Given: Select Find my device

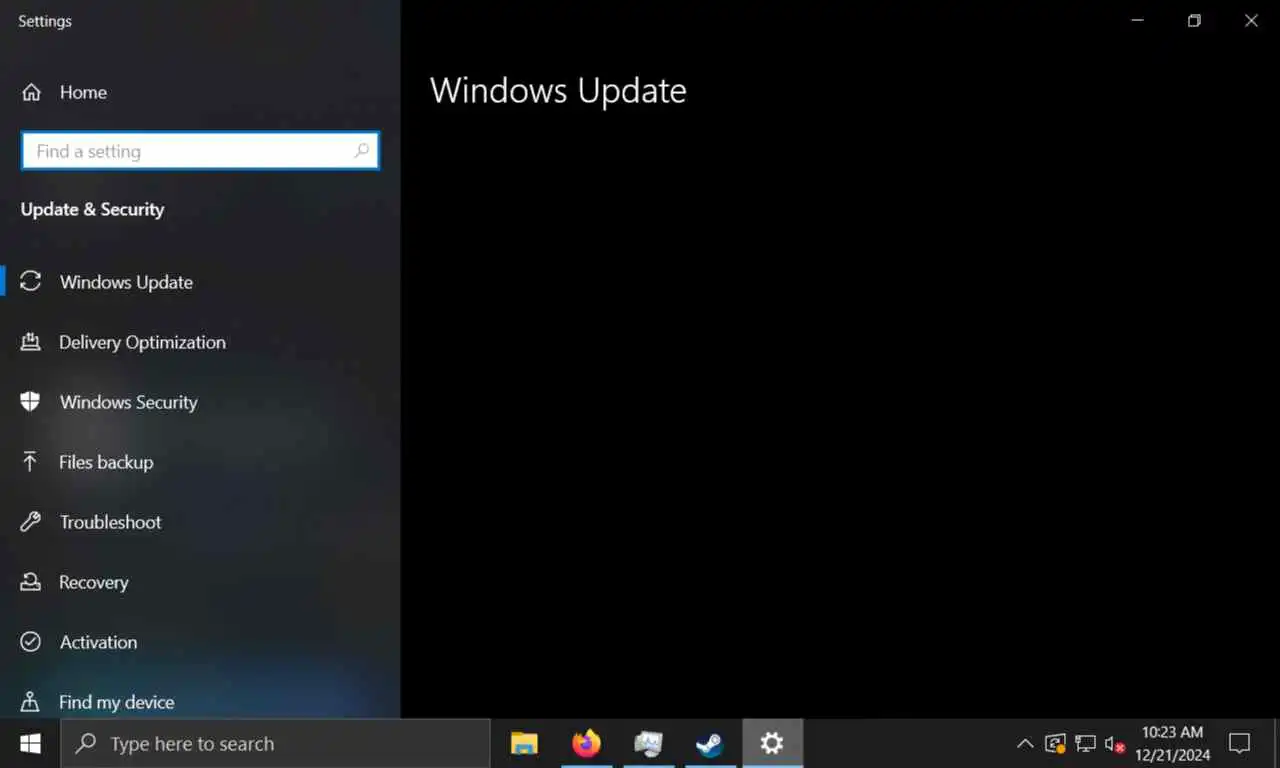Looking at the screenshot, I should pyautogui.click(x=200, y=701).
